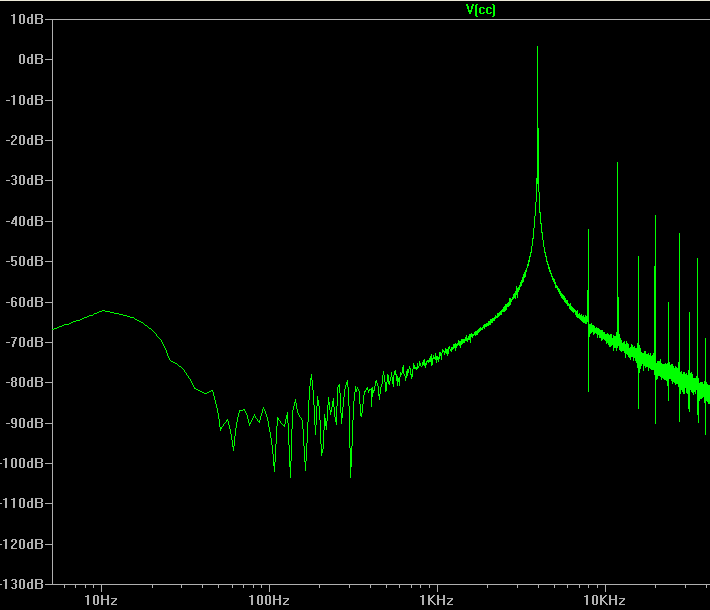Click the 0dB axis label
Viewport: 710px width, 610px height.
tap(31, 59)
